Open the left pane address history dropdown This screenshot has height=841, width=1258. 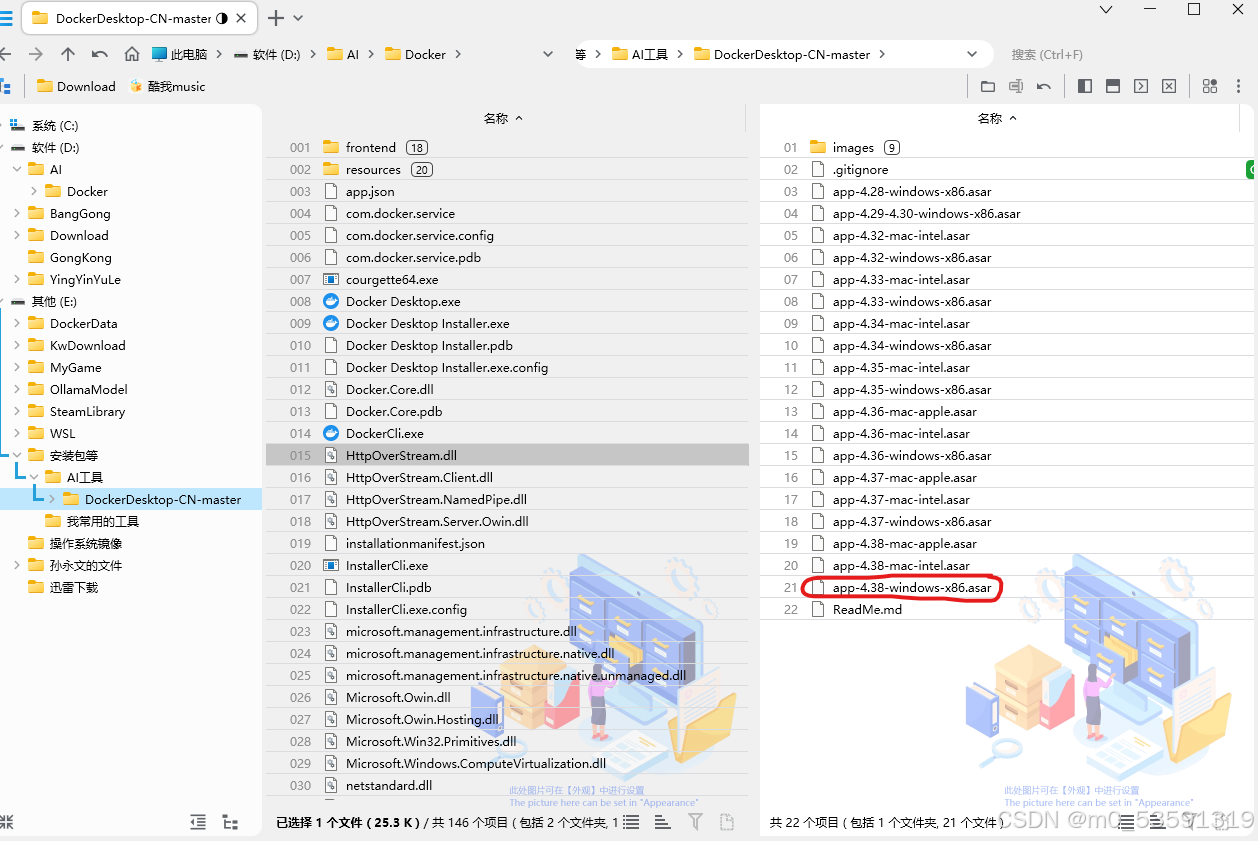(x=547, y=54)
